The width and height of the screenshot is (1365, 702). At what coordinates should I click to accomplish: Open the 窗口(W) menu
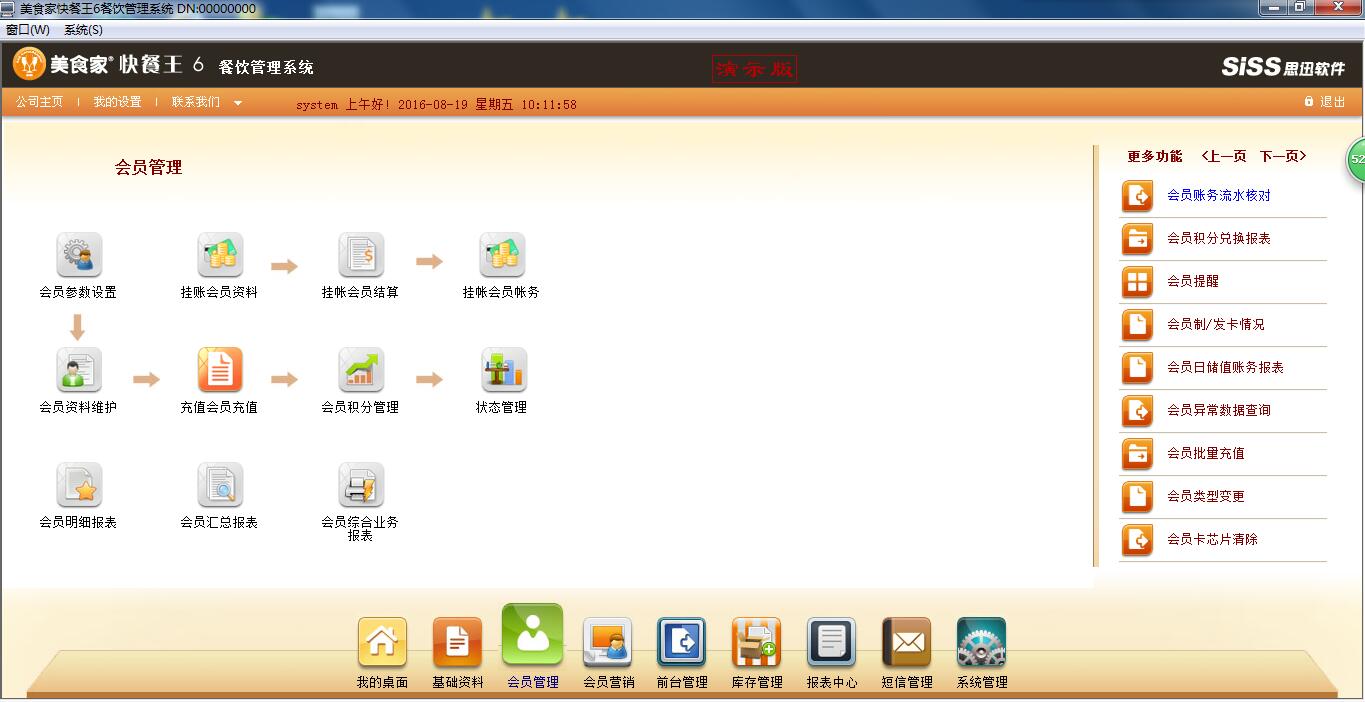[27, 30]
